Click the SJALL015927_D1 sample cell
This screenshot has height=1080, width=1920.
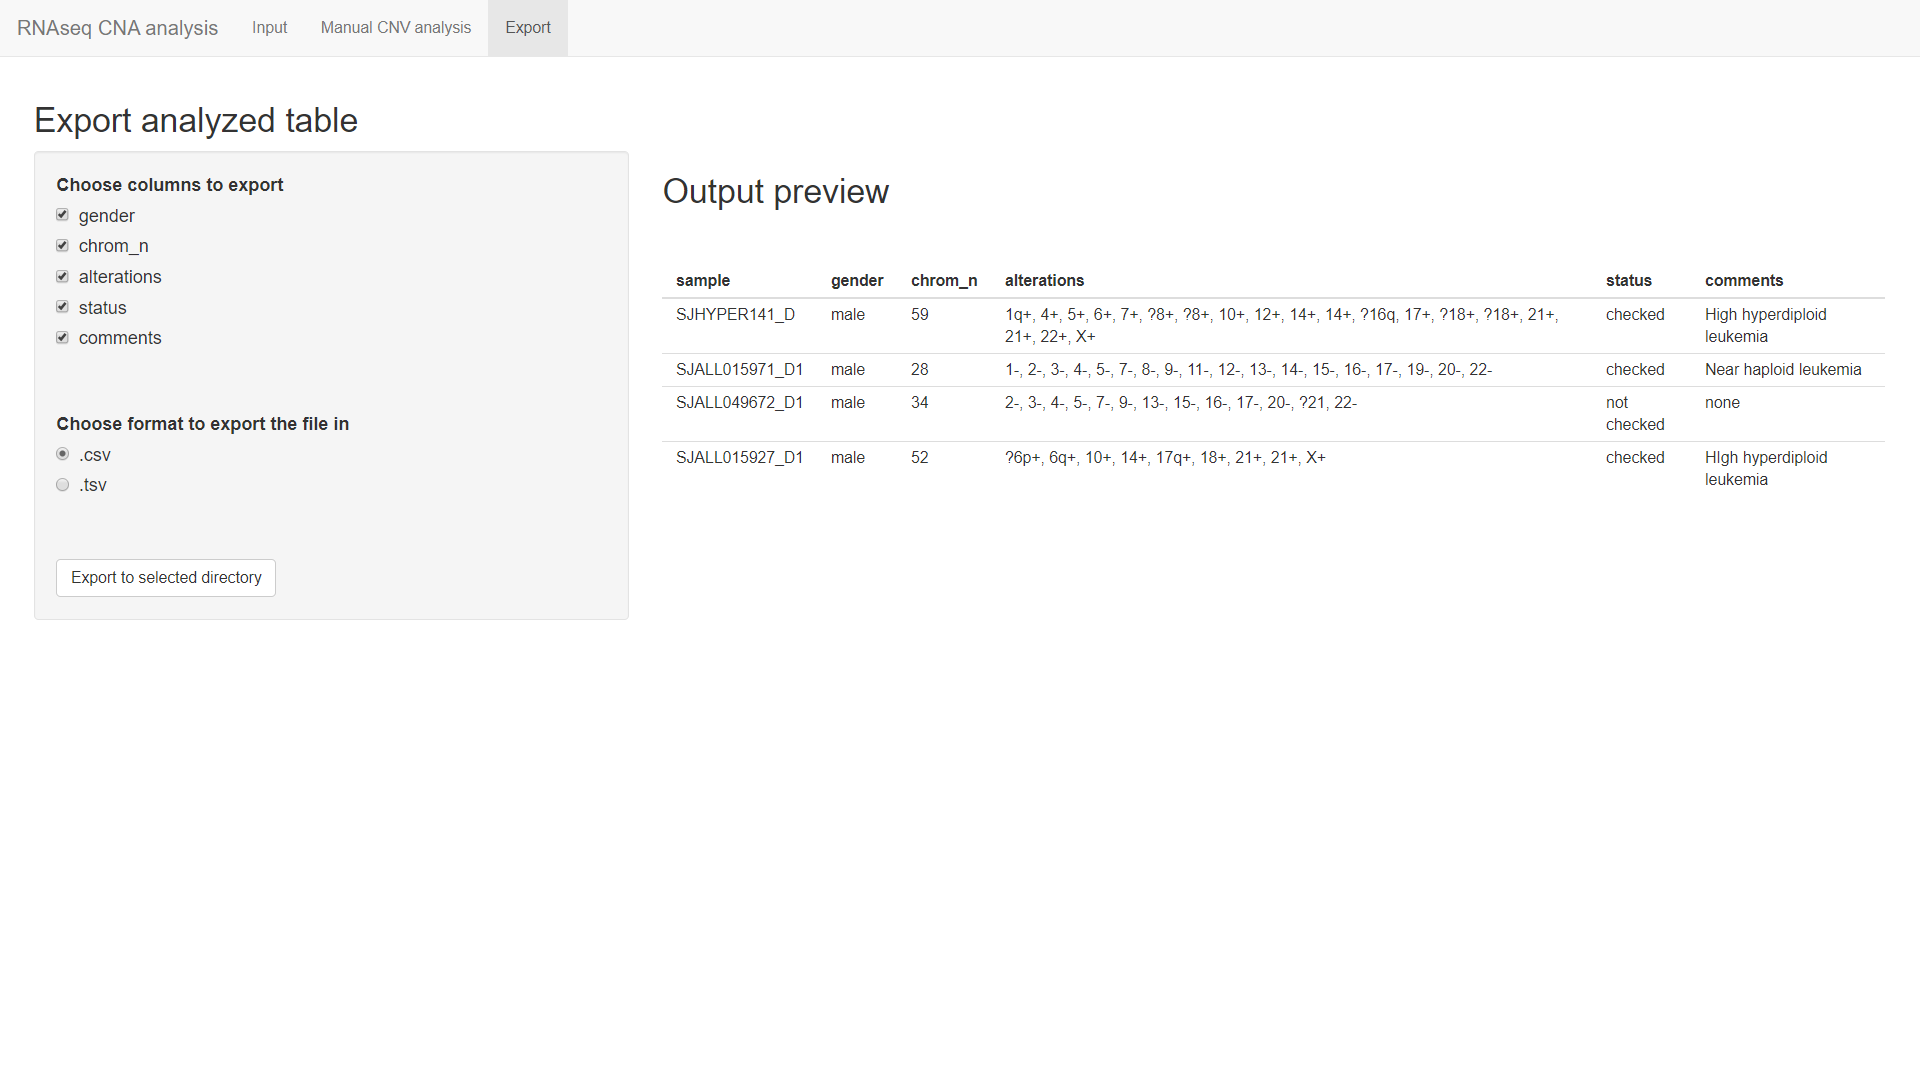(x=739, y=458)
